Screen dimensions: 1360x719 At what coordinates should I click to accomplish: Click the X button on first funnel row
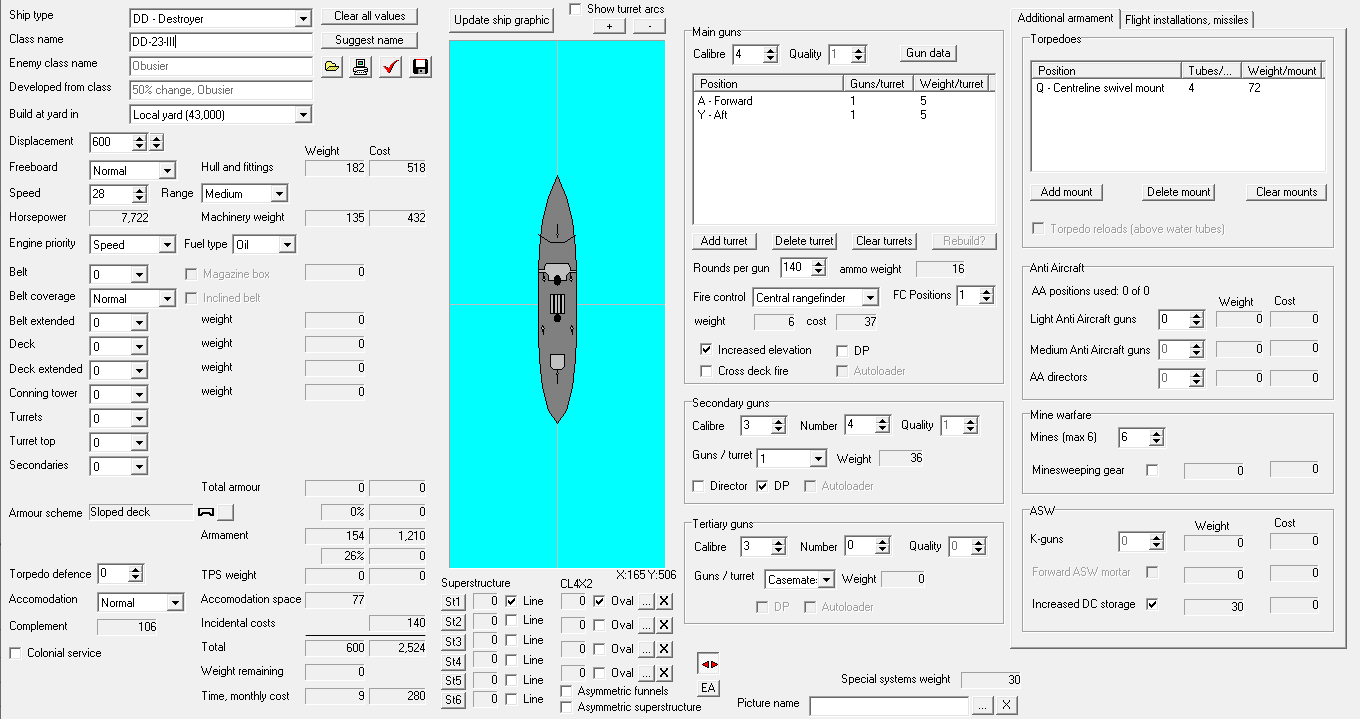coord(664,601)
